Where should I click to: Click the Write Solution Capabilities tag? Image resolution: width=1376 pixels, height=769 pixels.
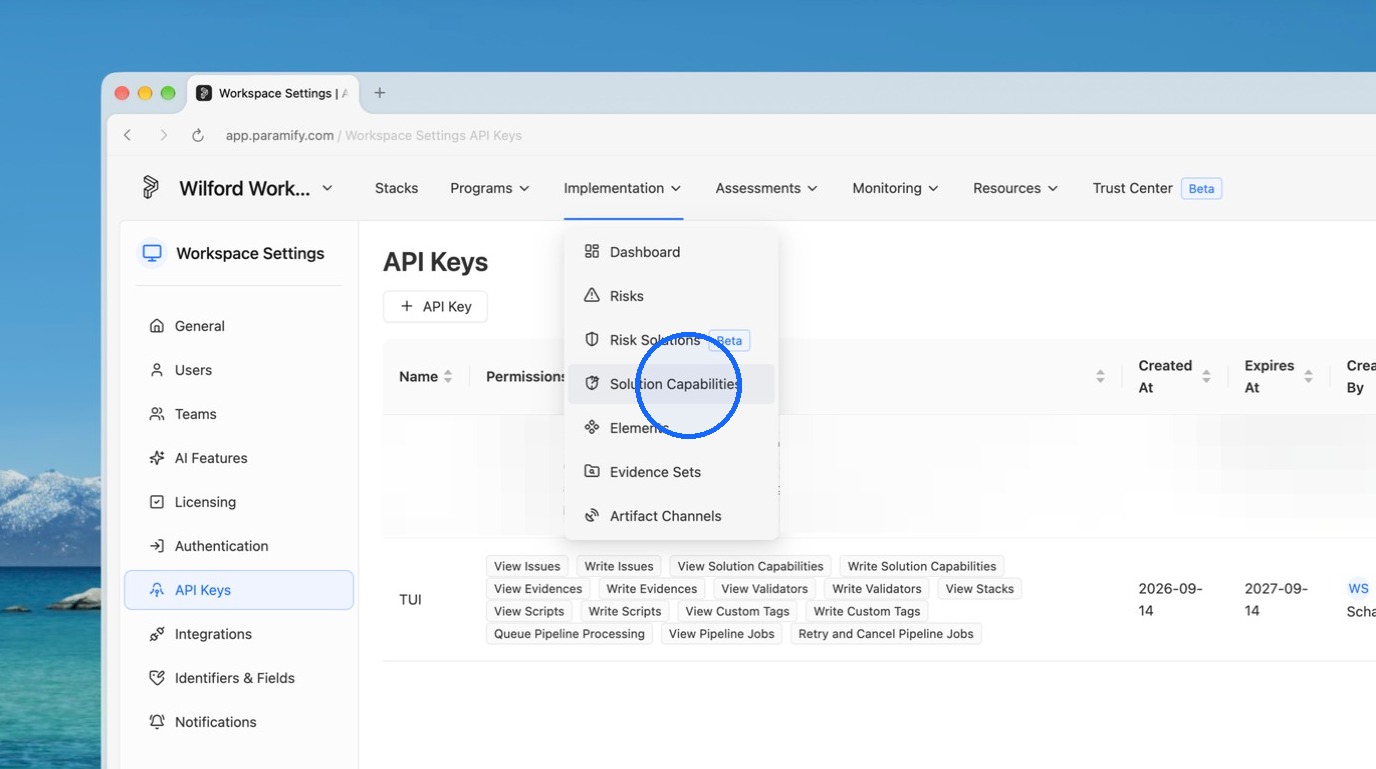[922, 566]
